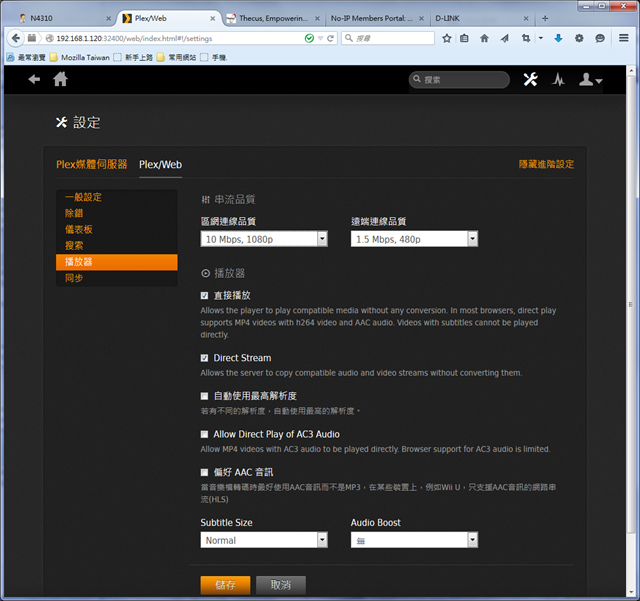Close the N4310 tab

pyautogui.click(x=109, y=18)
